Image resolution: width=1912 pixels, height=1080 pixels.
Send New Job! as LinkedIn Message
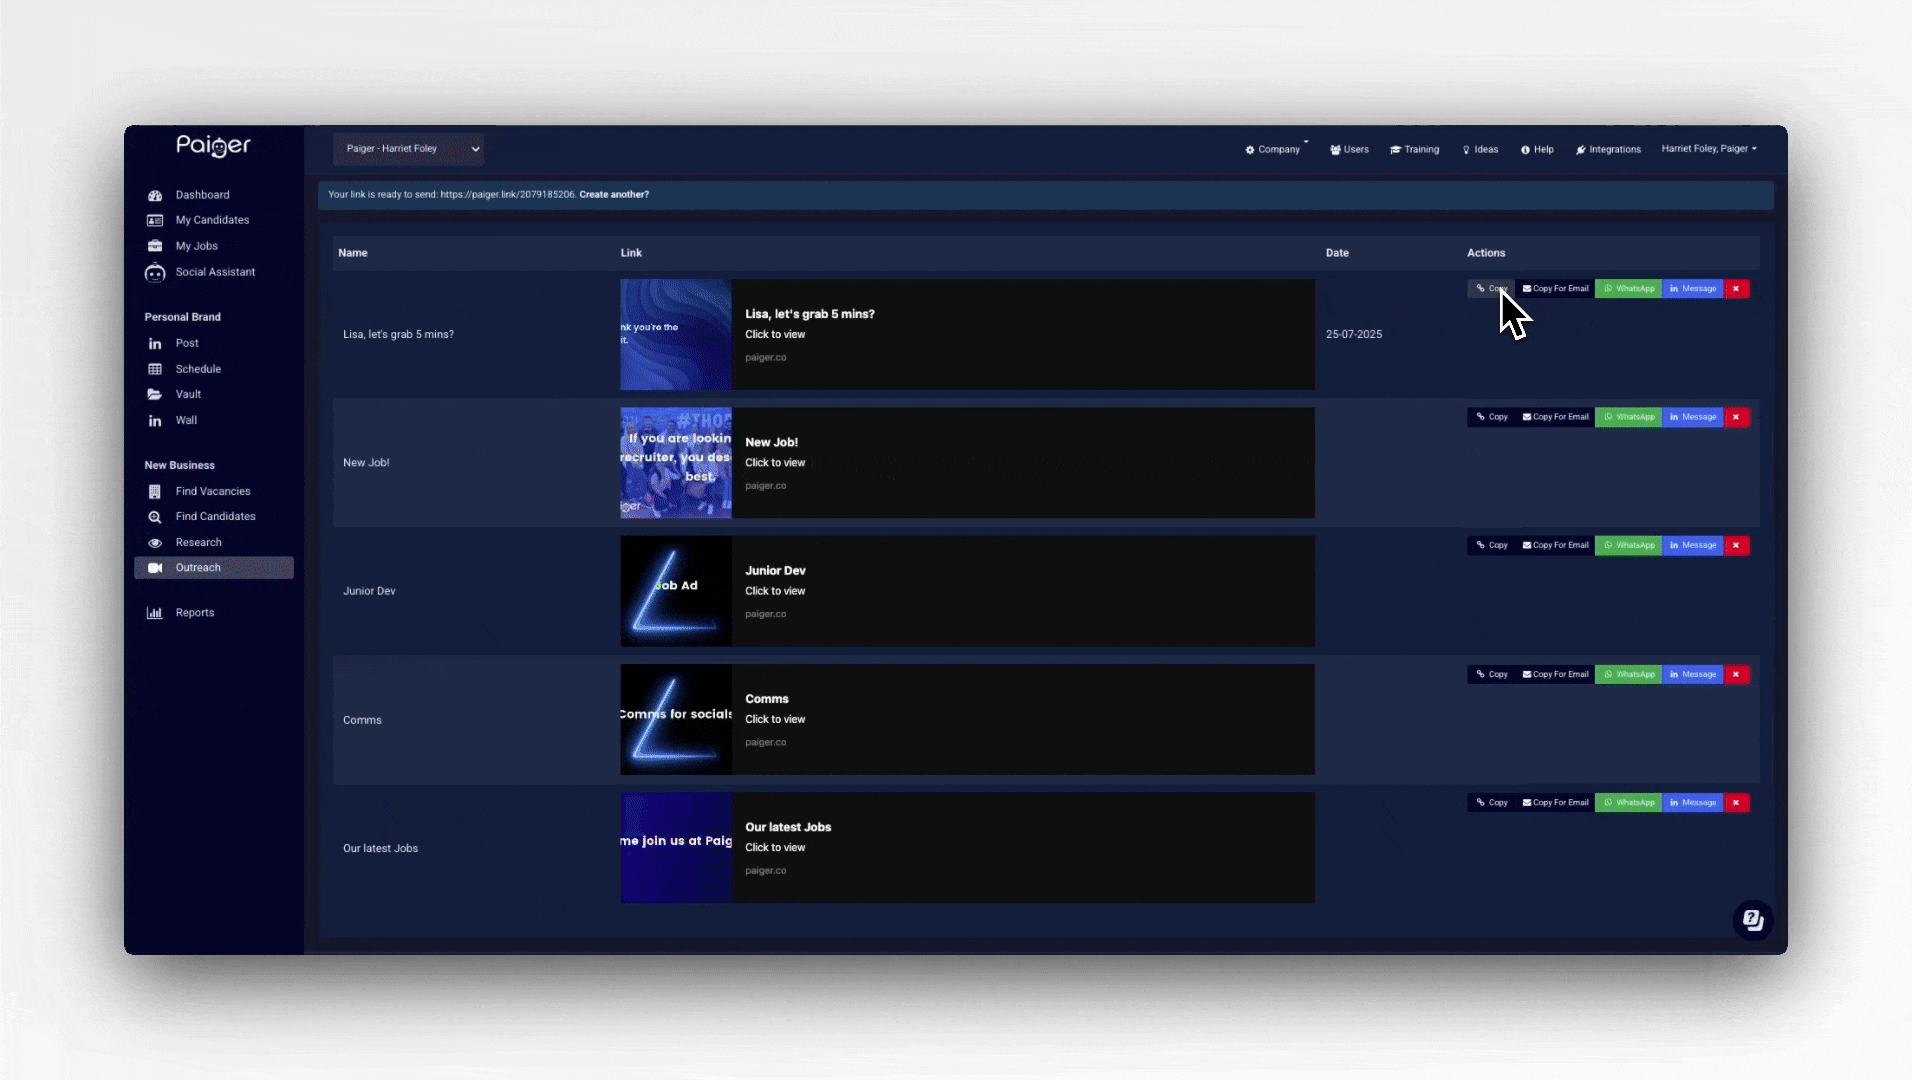(x=1692, y=417)
